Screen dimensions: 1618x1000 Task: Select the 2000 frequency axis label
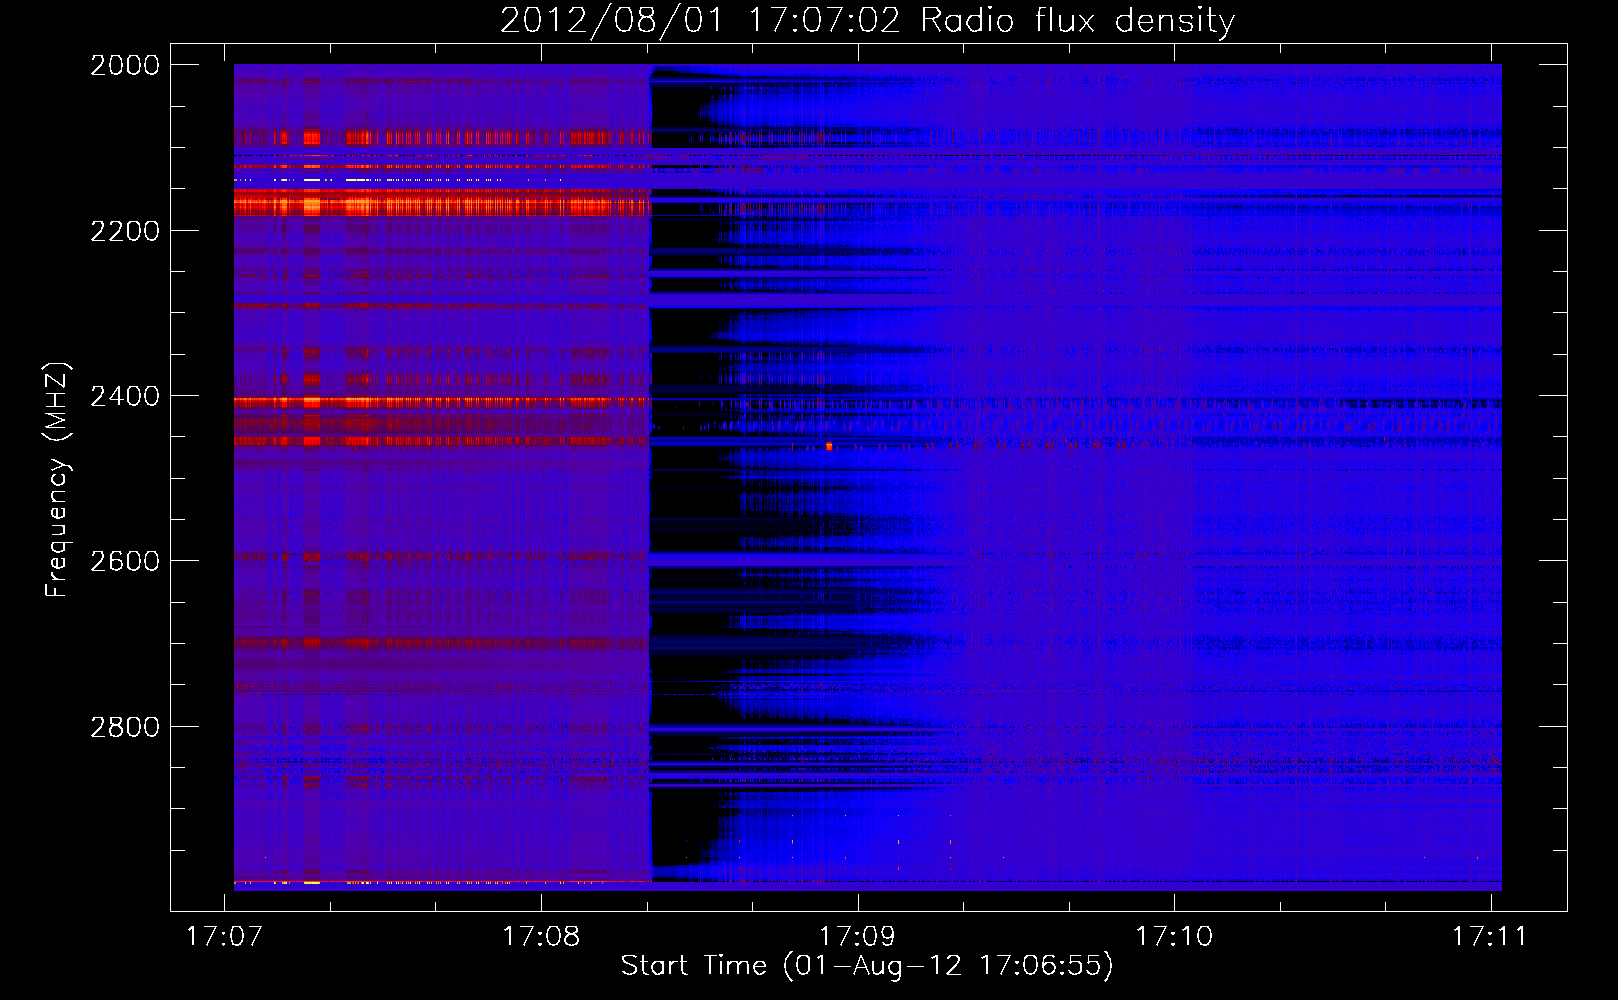(x=125, y=65)
